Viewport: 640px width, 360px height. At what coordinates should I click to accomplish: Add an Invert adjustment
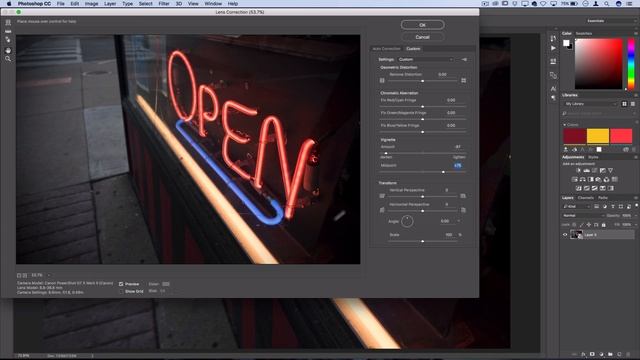pos(578,188)
